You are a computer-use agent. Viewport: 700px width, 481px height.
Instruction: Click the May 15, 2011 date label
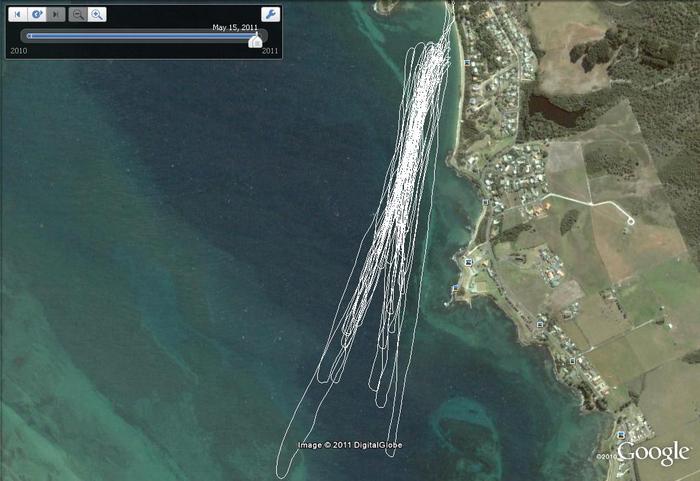click(x=235, y=28)
